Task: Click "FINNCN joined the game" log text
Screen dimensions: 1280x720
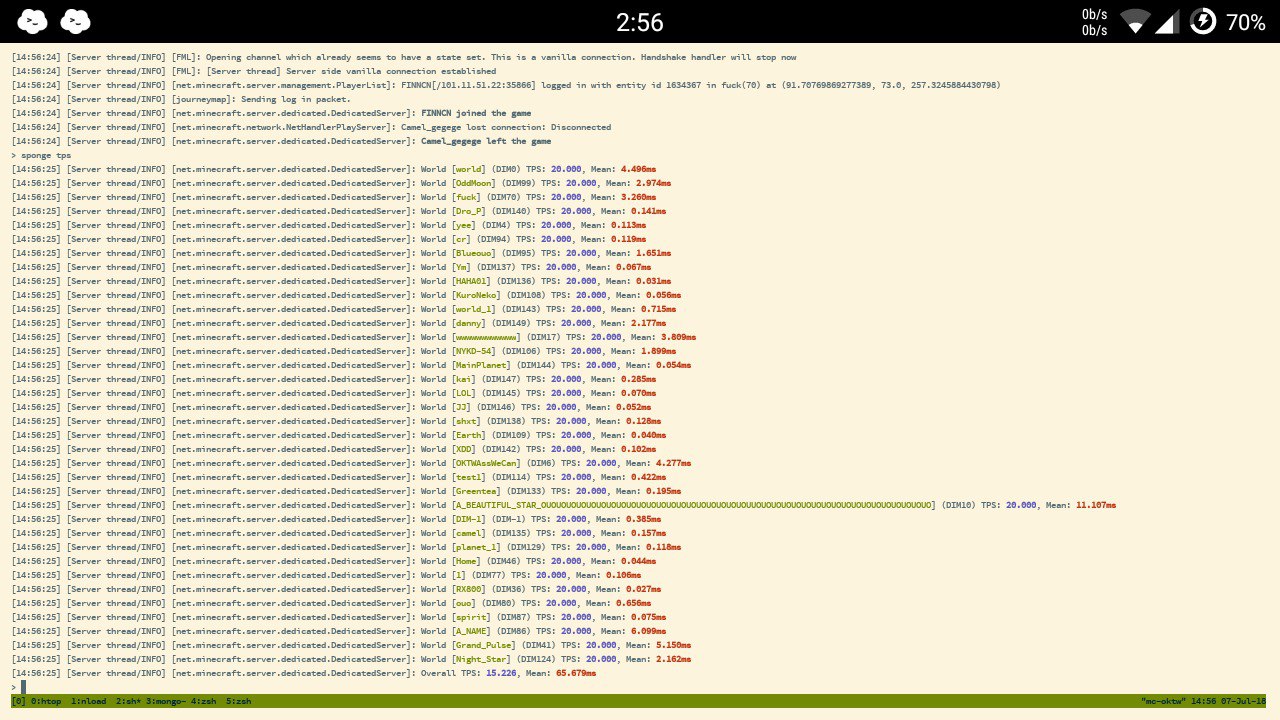Action: (476, 113)
